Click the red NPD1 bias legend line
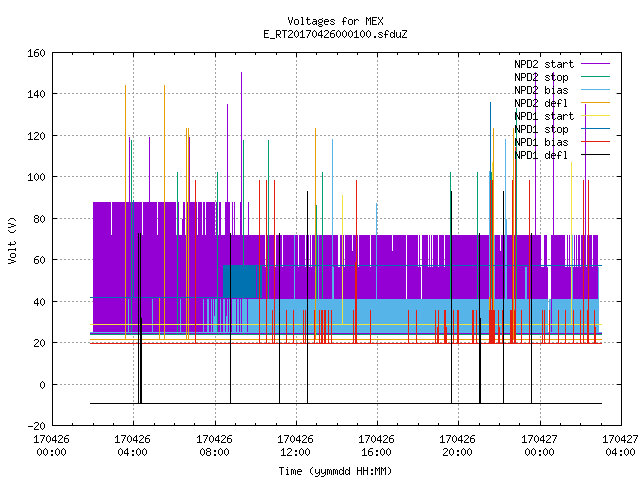Screen dimensions: 640x480 pyautogui.click(x=595, y=142)
